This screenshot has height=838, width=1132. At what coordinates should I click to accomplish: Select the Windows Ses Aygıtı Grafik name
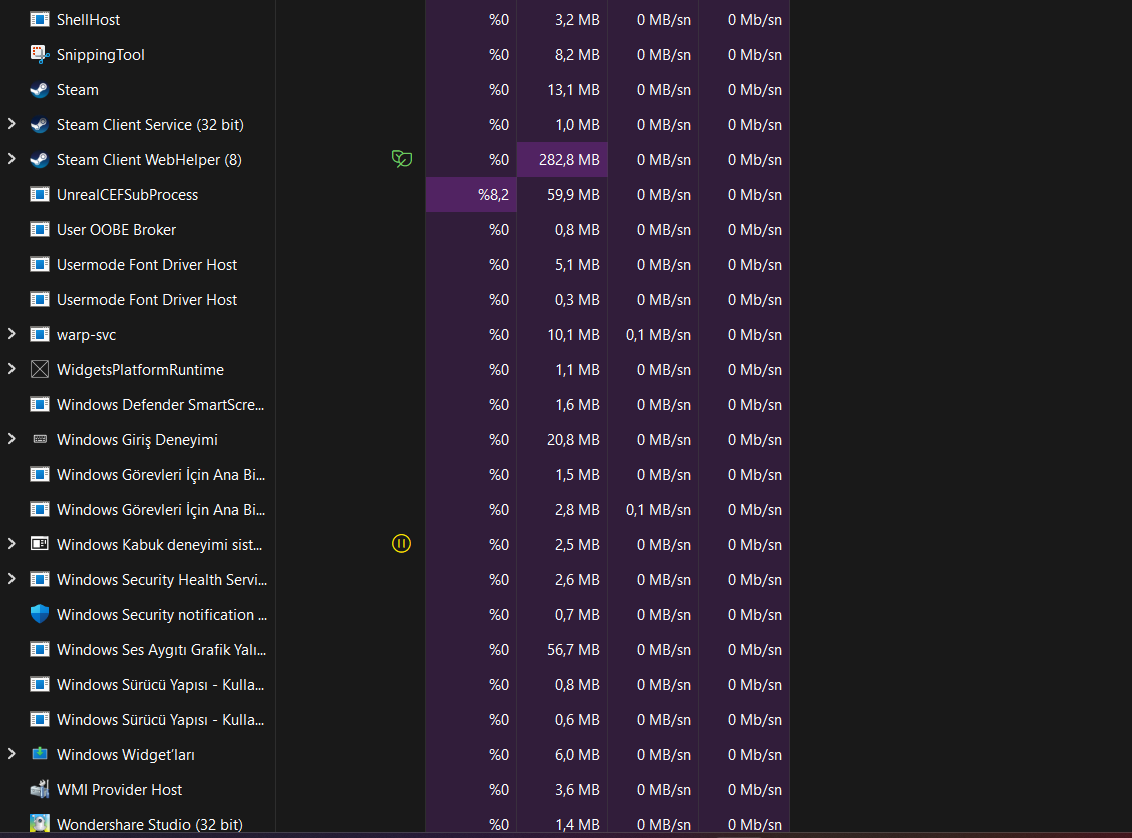tap(161, 650)
